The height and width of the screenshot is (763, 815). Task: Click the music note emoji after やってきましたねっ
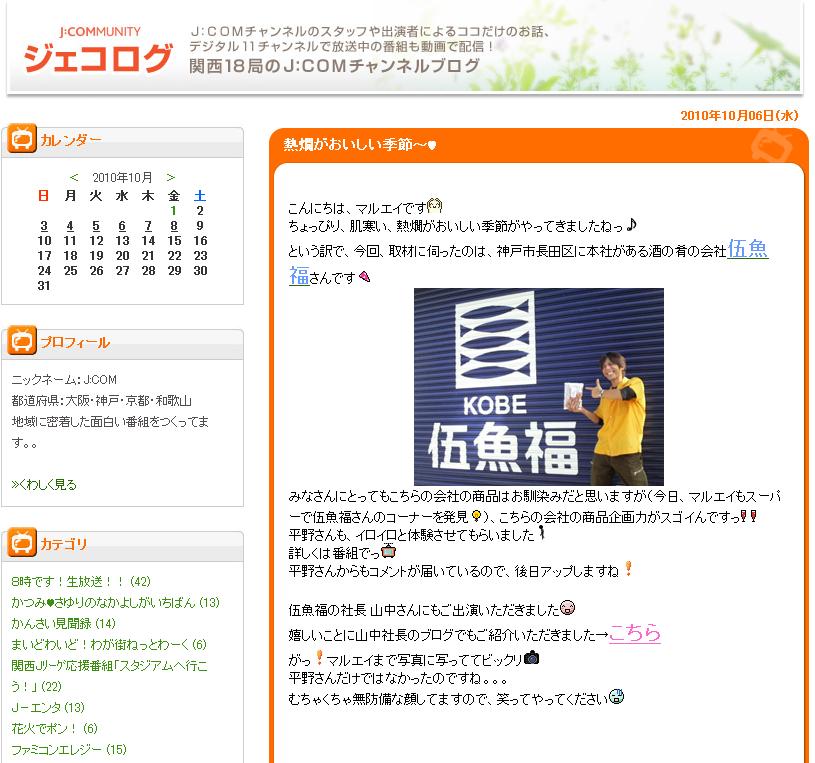point(631,225)
